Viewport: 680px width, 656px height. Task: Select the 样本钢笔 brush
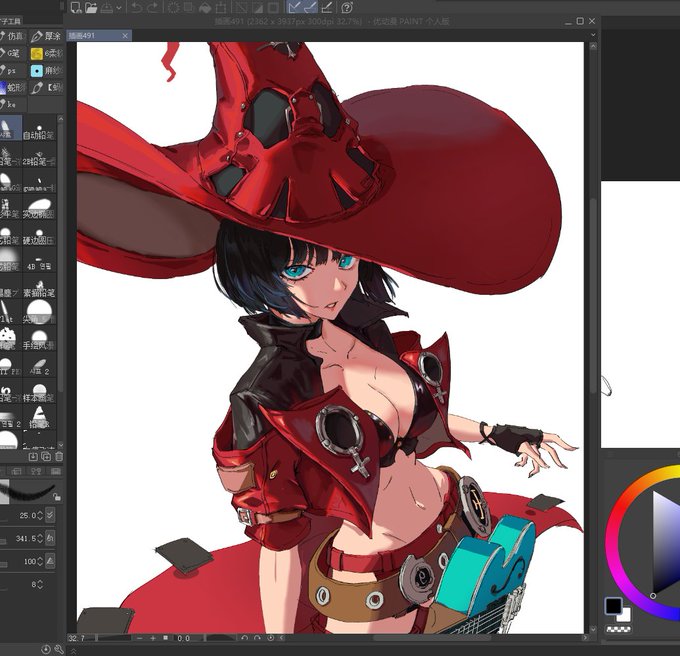point(39,392)
